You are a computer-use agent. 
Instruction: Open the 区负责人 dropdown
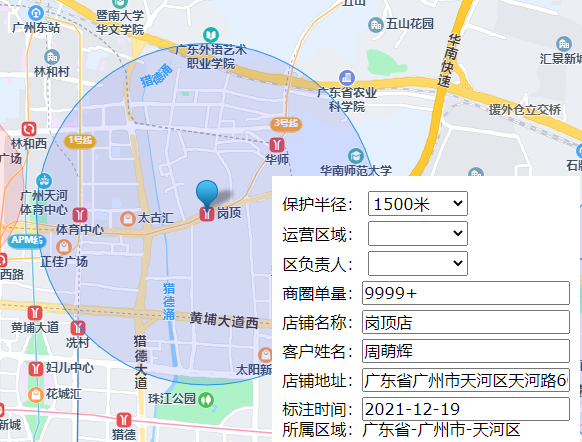tap(418, 263)
